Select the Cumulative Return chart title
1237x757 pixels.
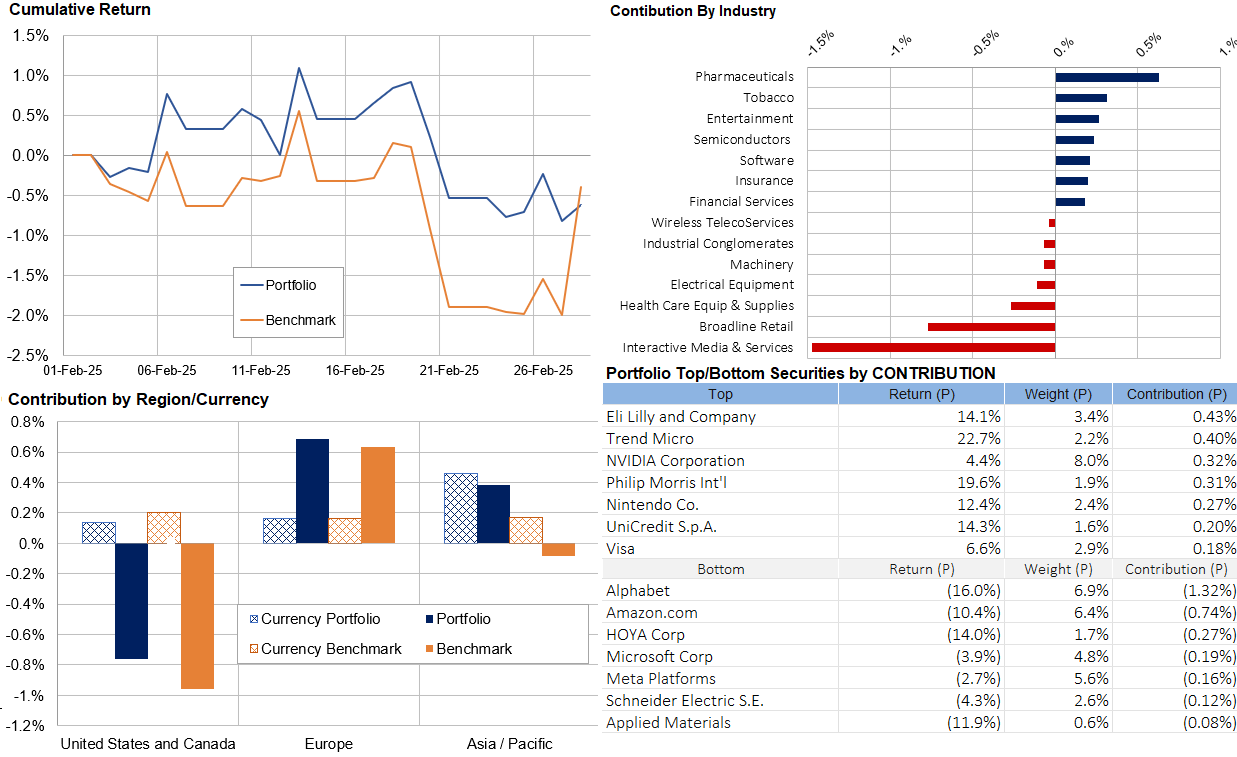point(80,10)
